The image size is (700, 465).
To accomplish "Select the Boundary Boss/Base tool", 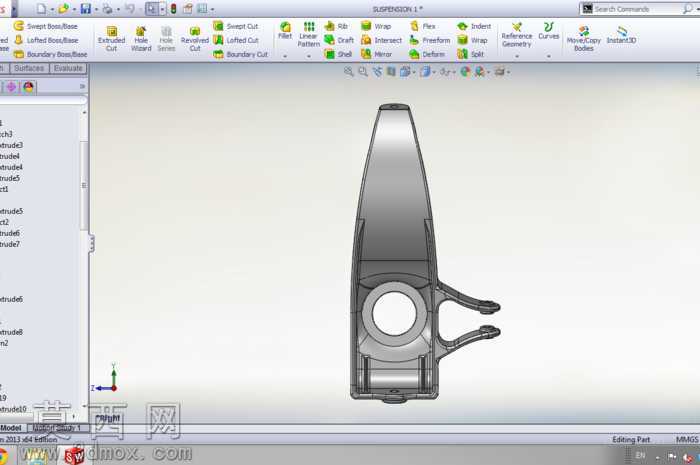I will point(50,54).
